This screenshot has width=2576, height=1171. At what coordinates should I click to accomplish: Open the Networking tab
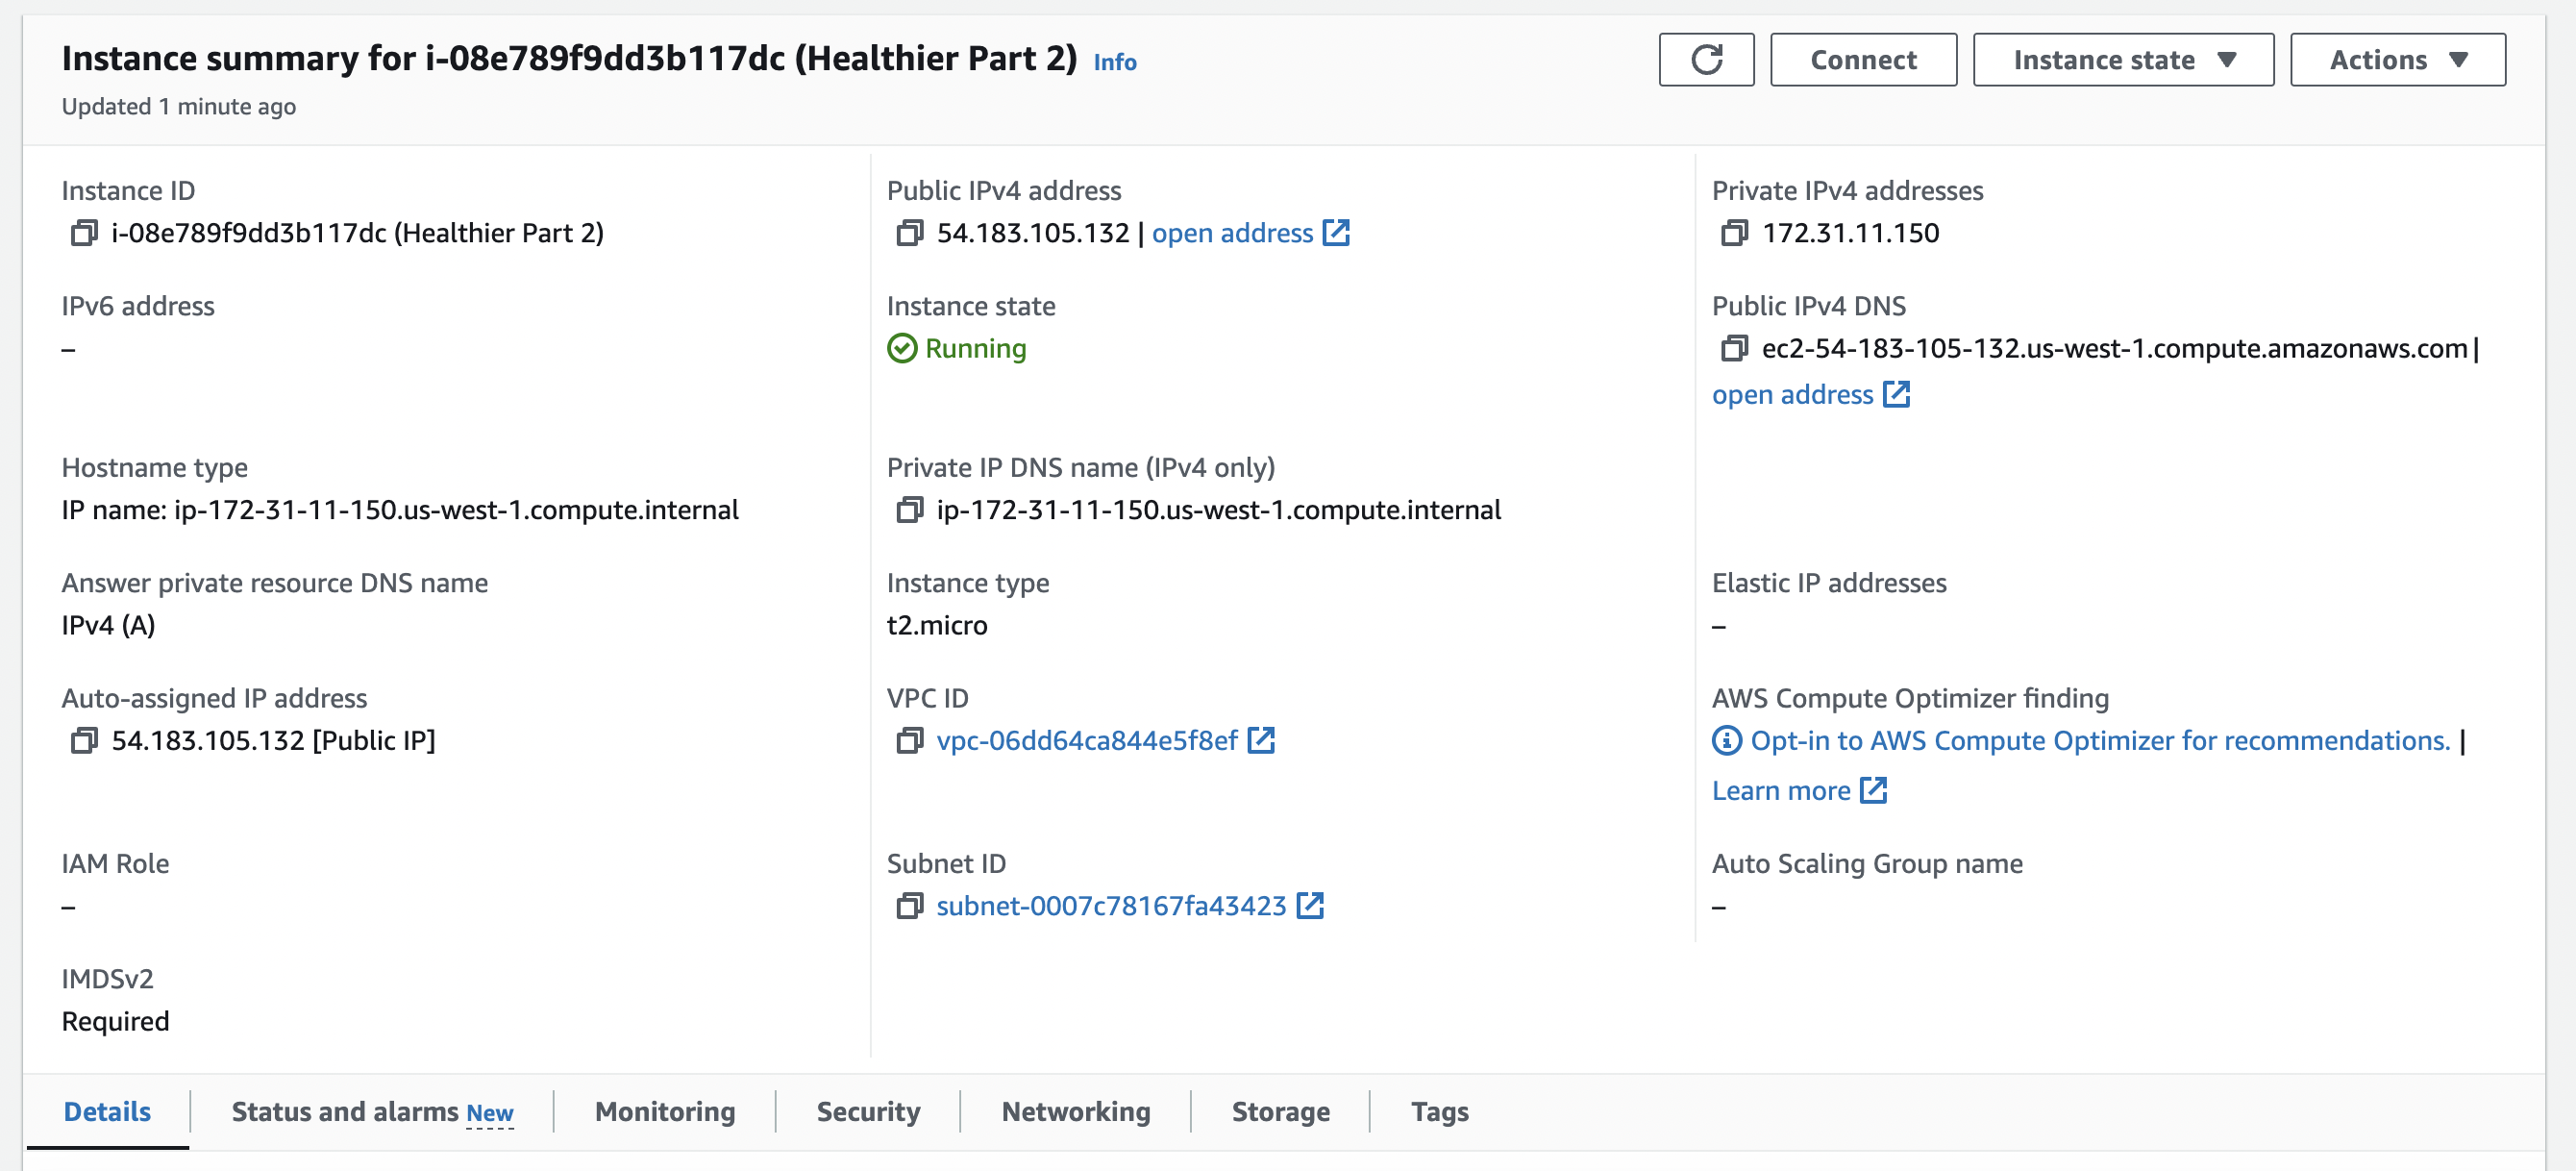pos(1075,1112)
